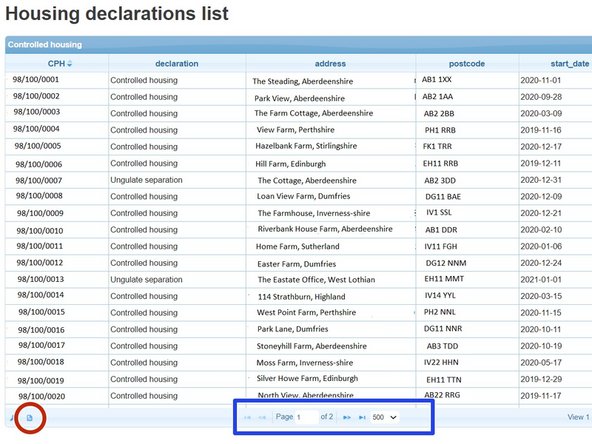Click postcode IV11 FGH
592x444 pixels.
tap(441, 247)
